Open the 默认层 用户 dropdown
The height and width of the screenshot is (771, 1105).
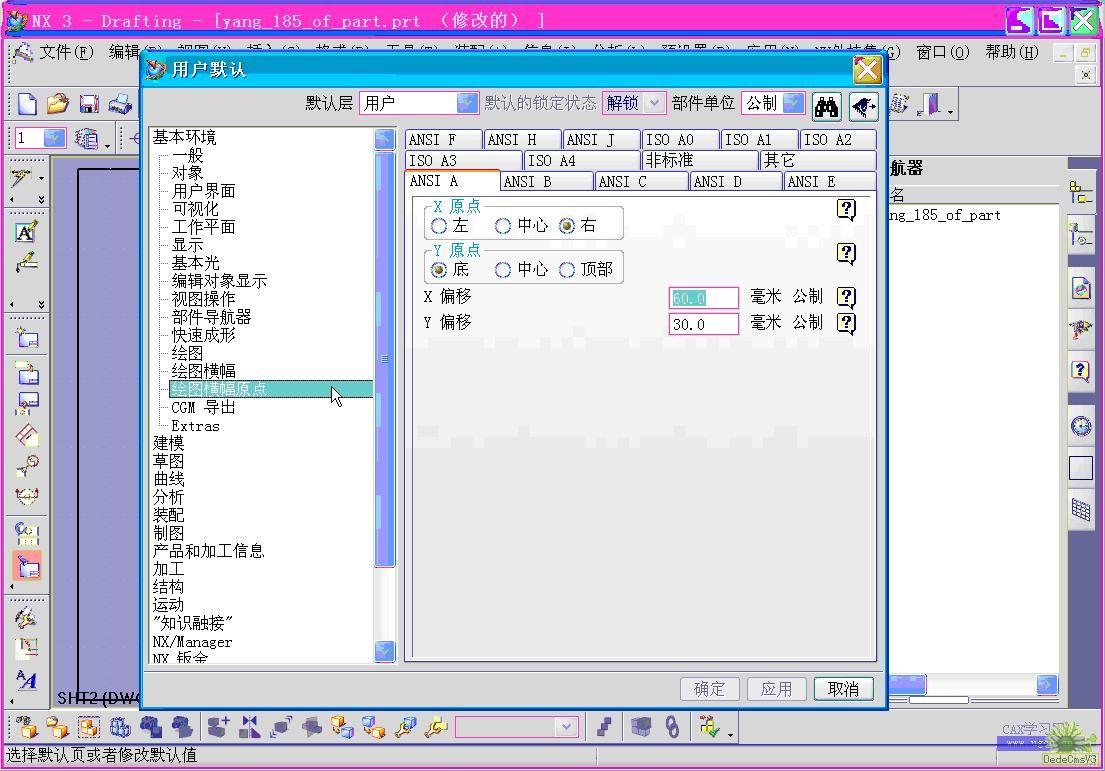click(x=467, y=103)
